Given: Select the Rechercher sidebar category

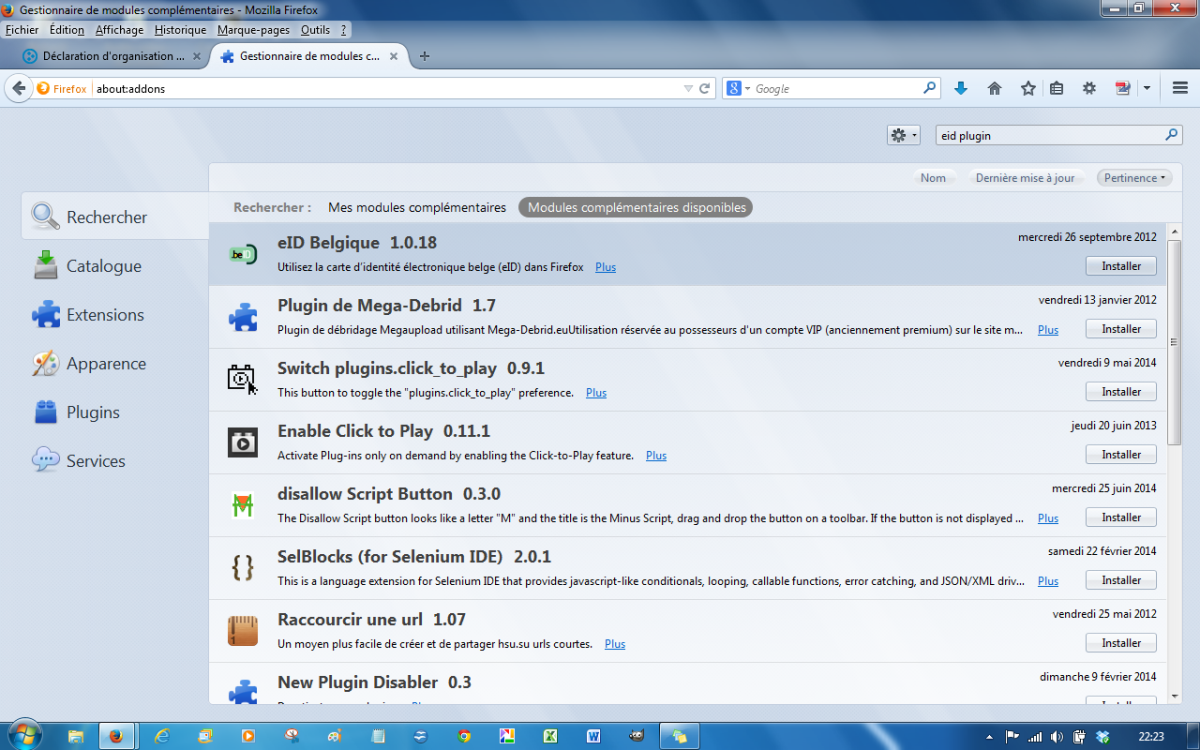Looking at the screenshot, I should click(x=115, y=217).
